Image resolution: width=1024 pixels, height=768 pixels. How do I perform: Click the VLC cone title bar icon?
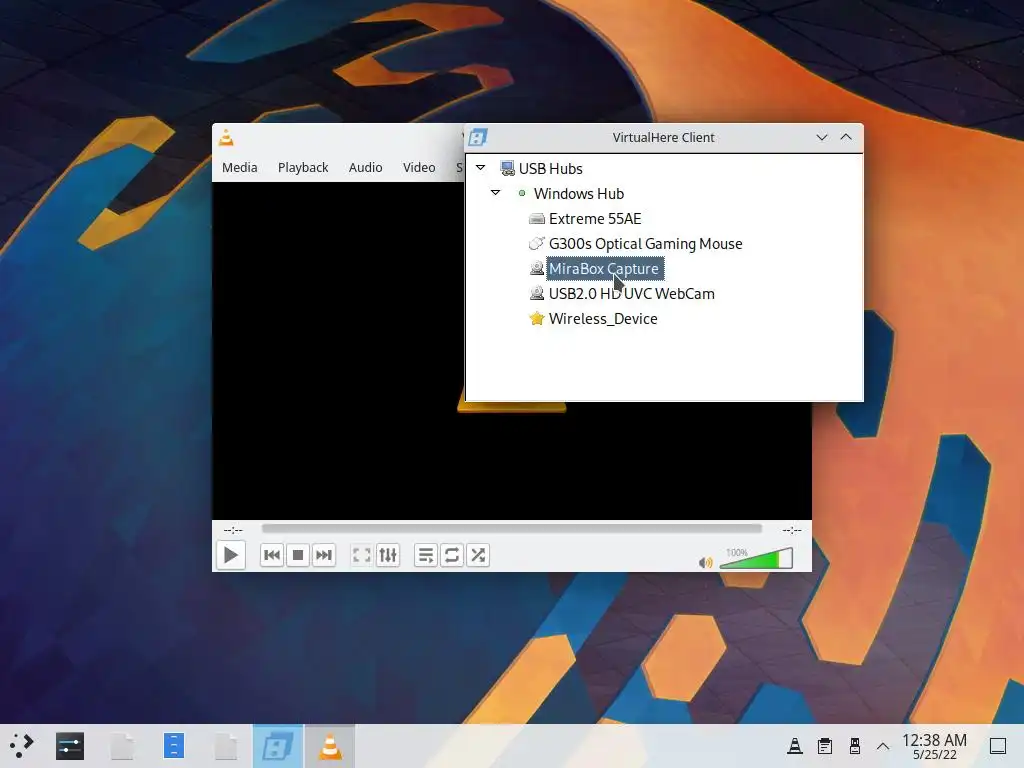[226, 137]
